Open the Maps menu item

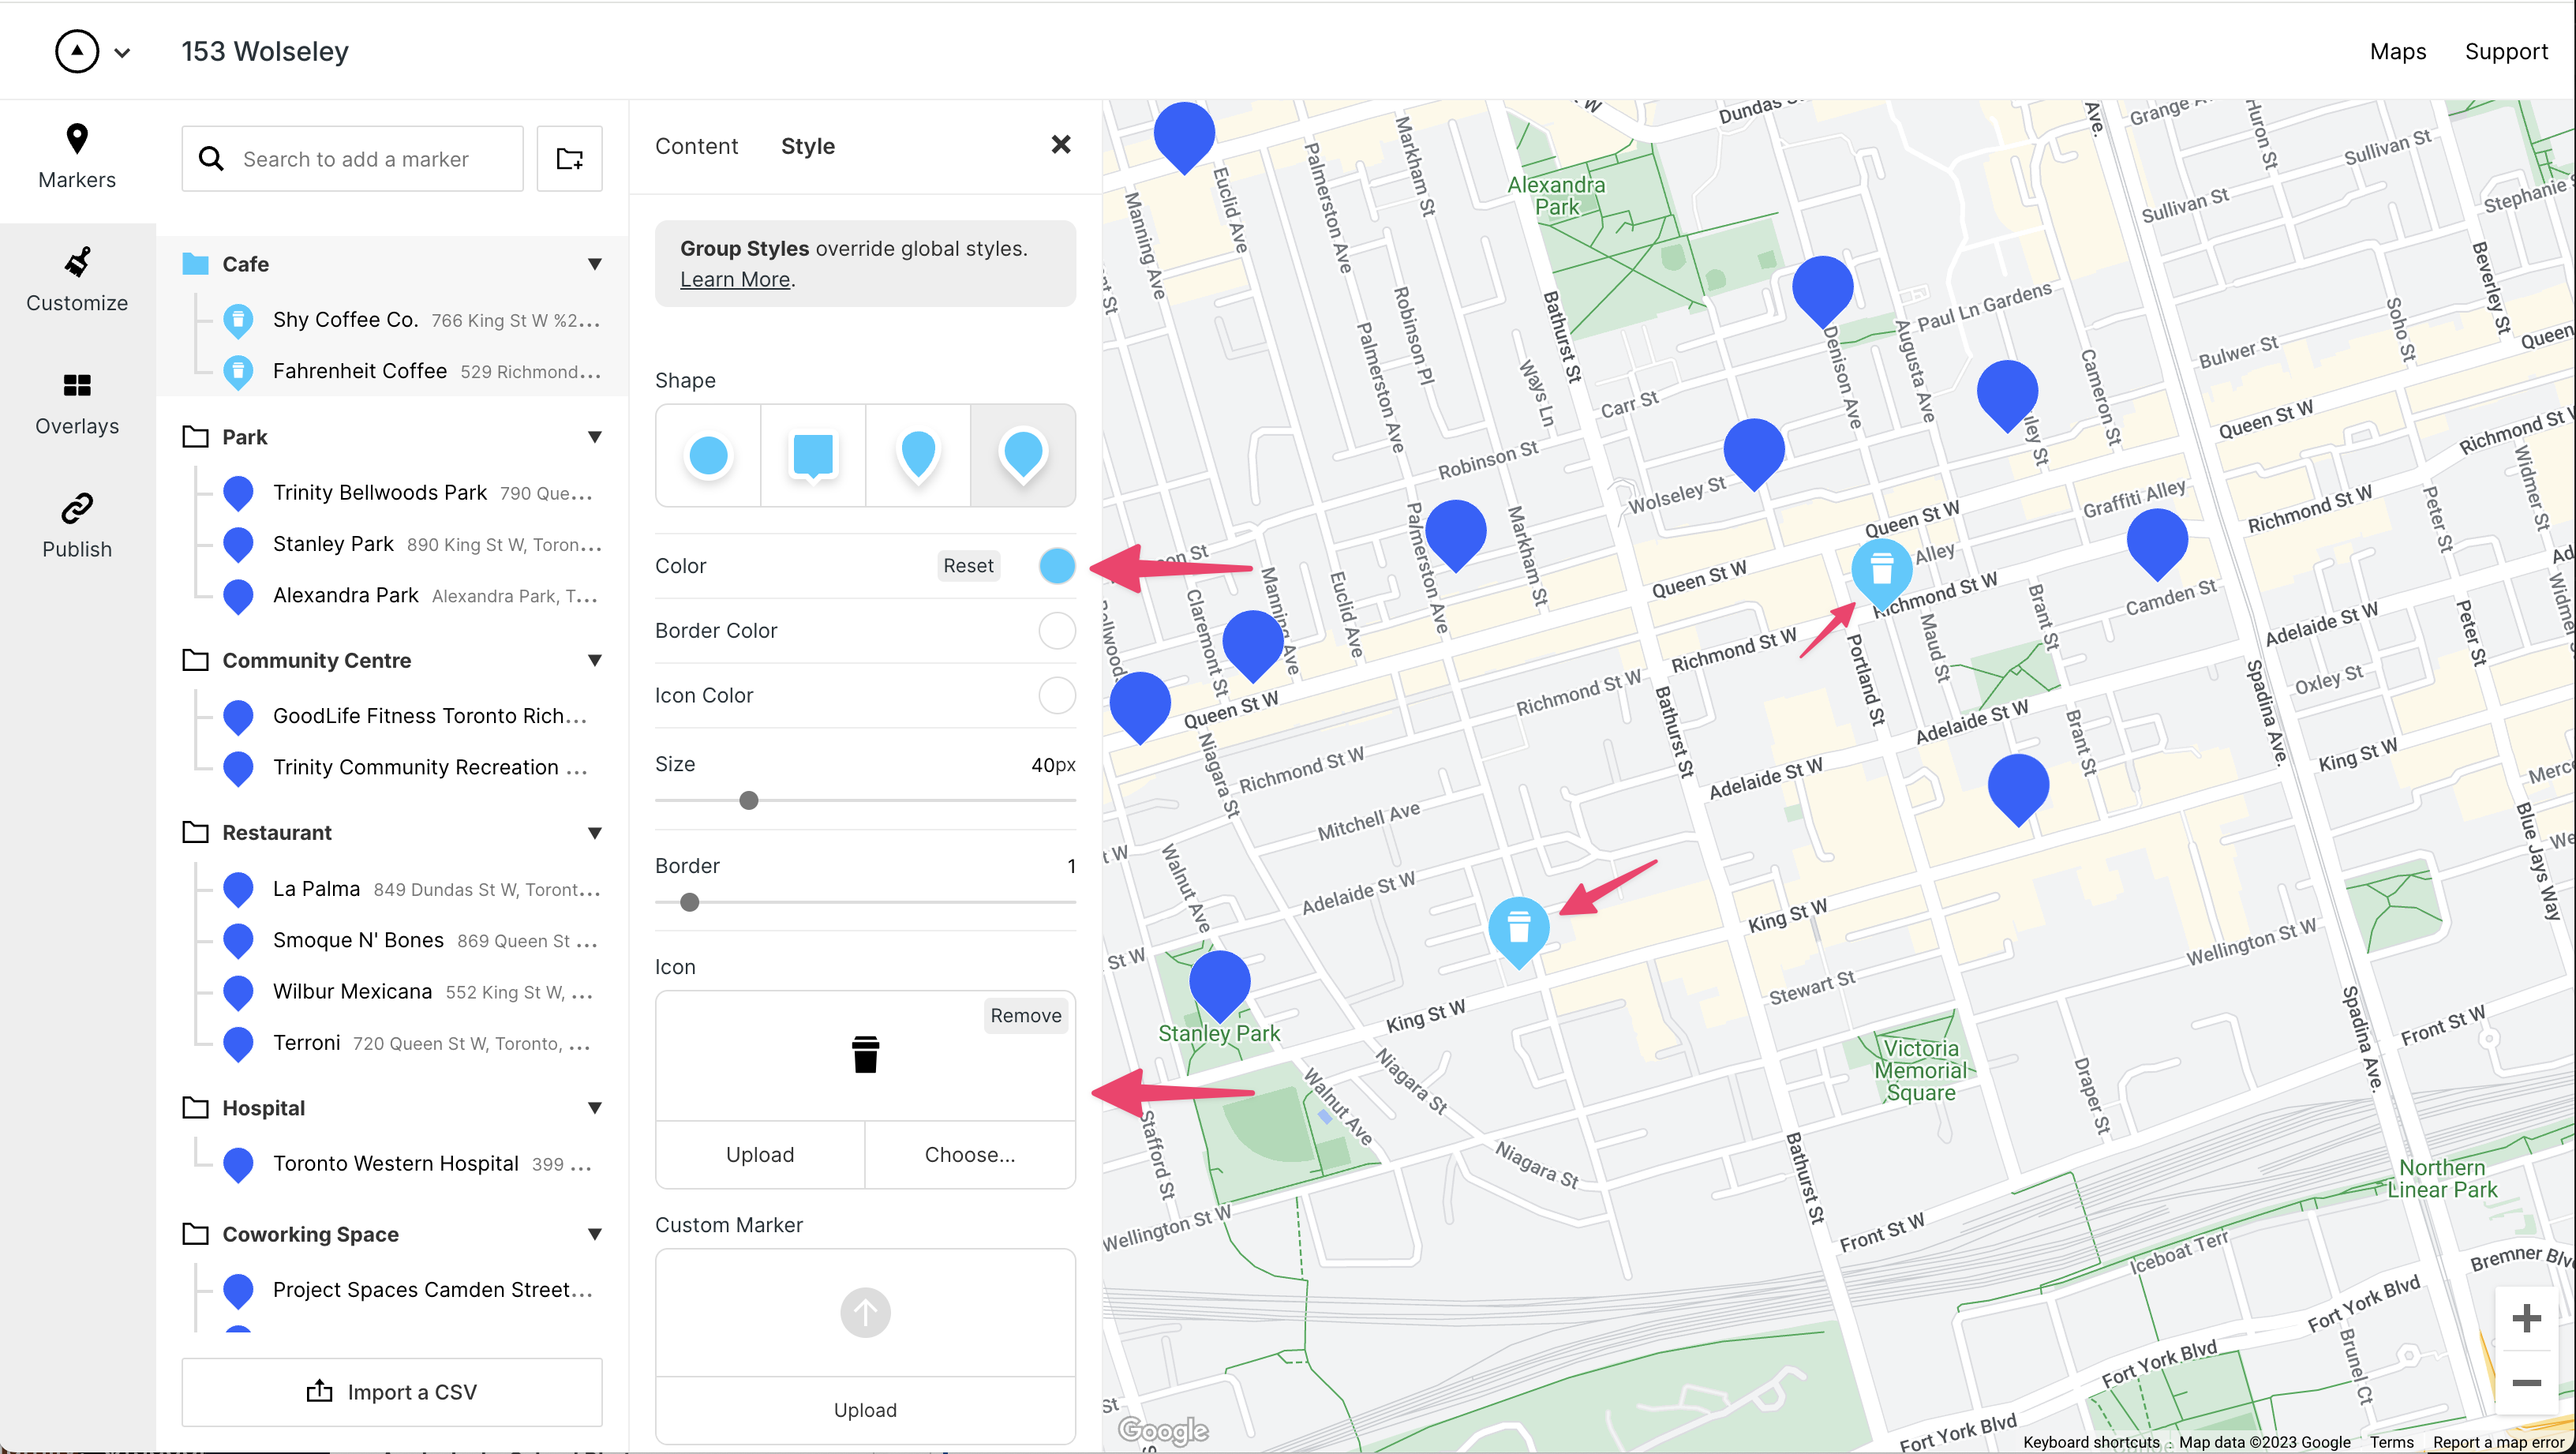2398,51
